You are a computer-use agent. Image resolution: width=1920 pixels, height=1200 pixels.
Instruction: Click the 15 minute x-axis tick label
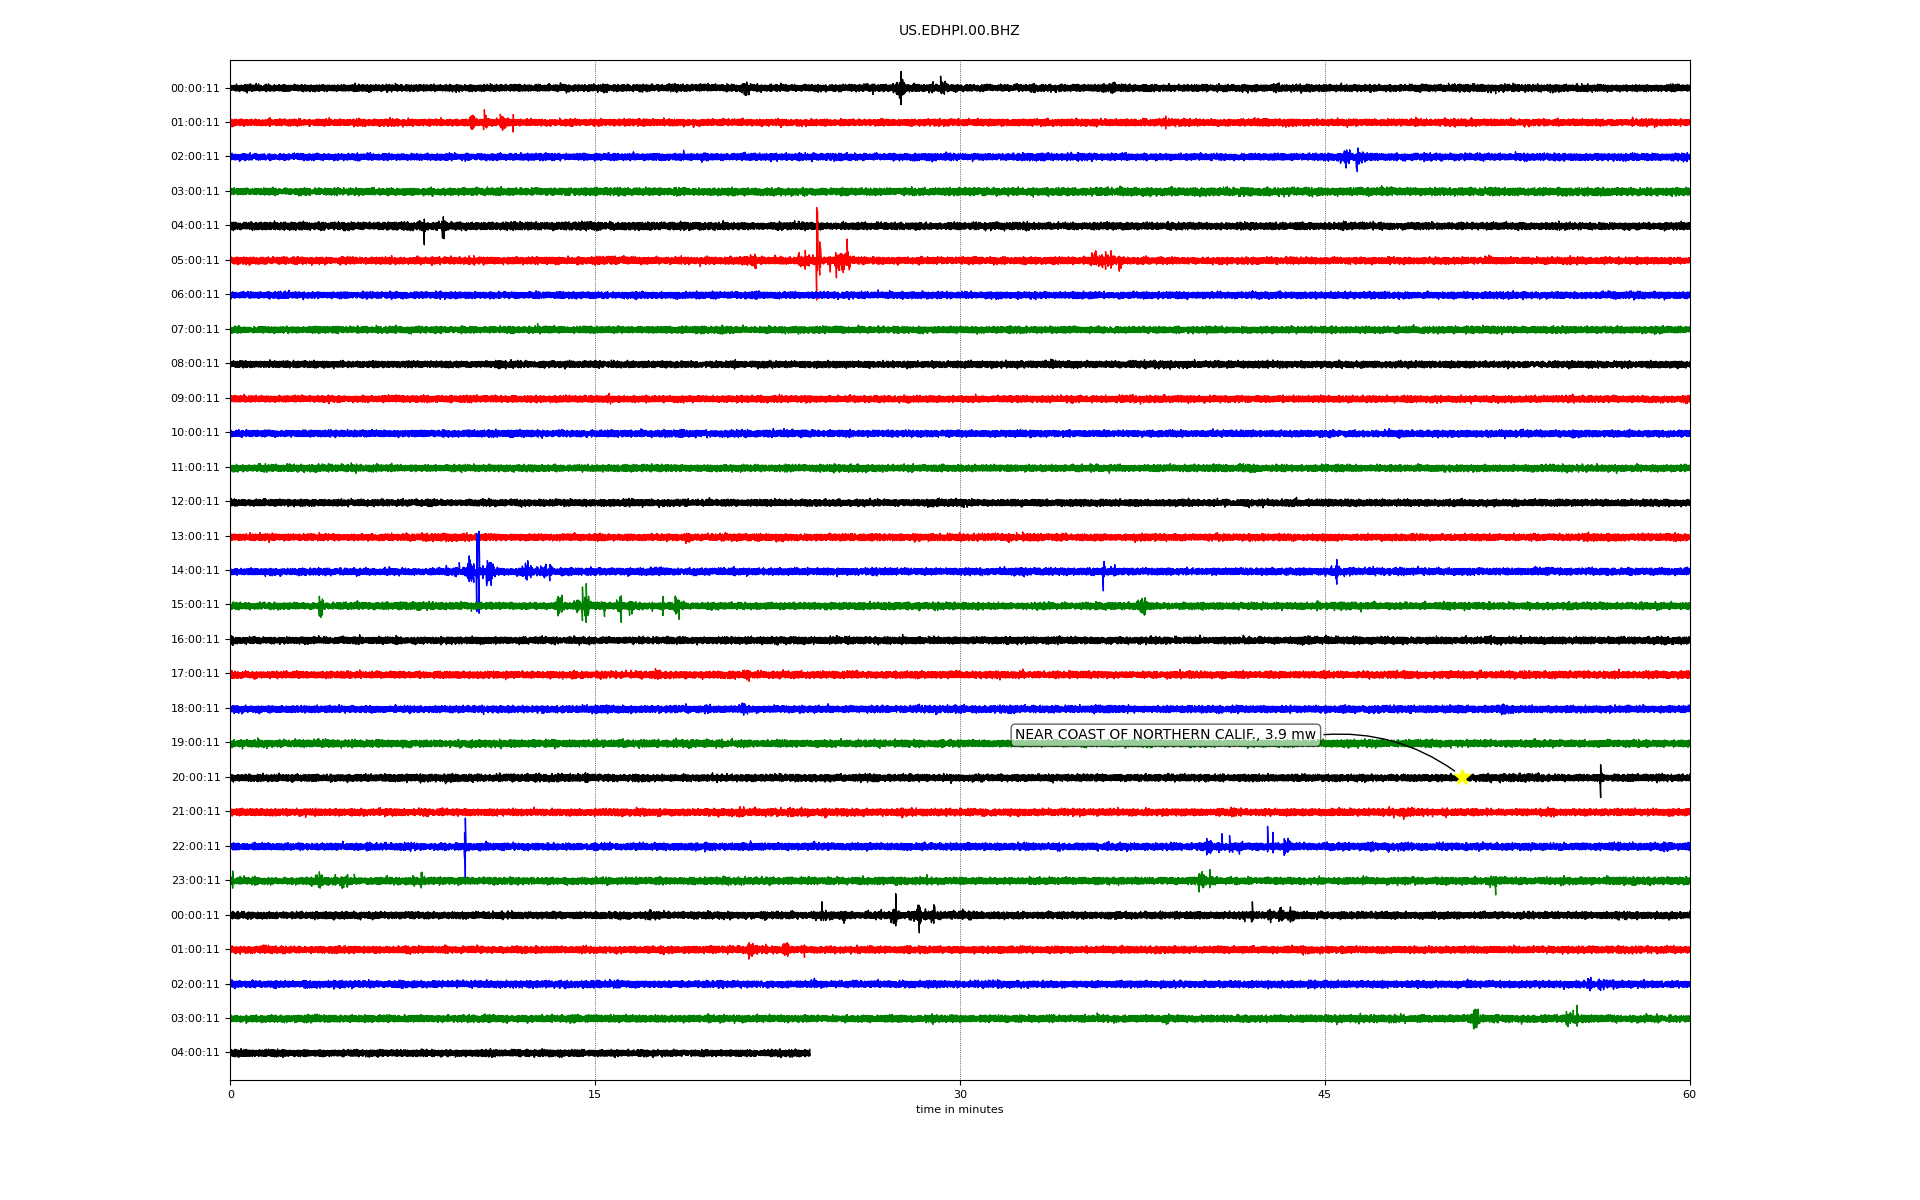tap(595, 1094)
